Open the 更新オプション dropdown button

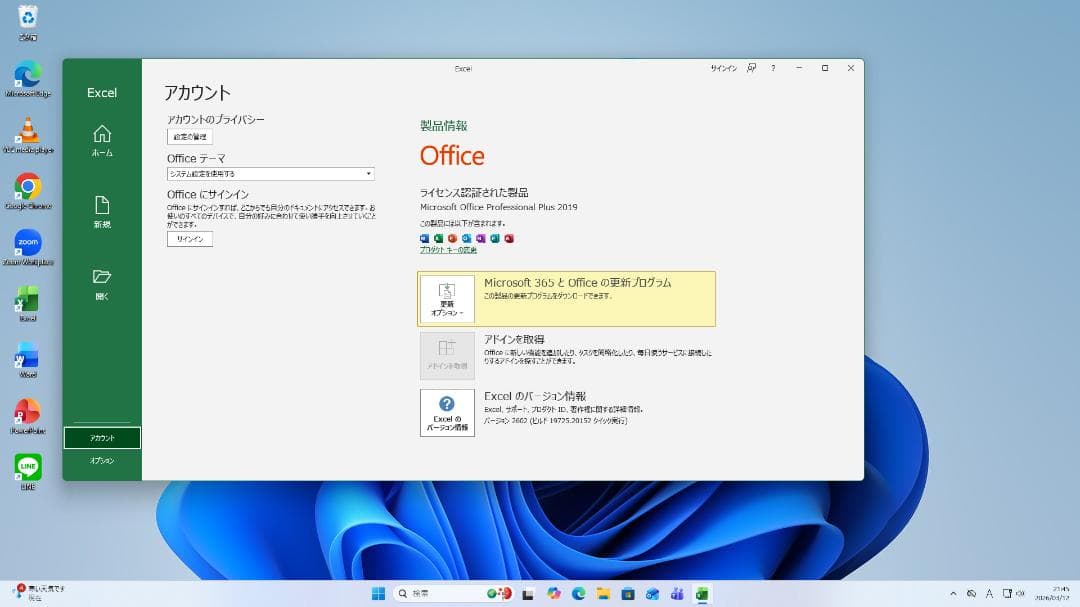click(x=447, y=299)
